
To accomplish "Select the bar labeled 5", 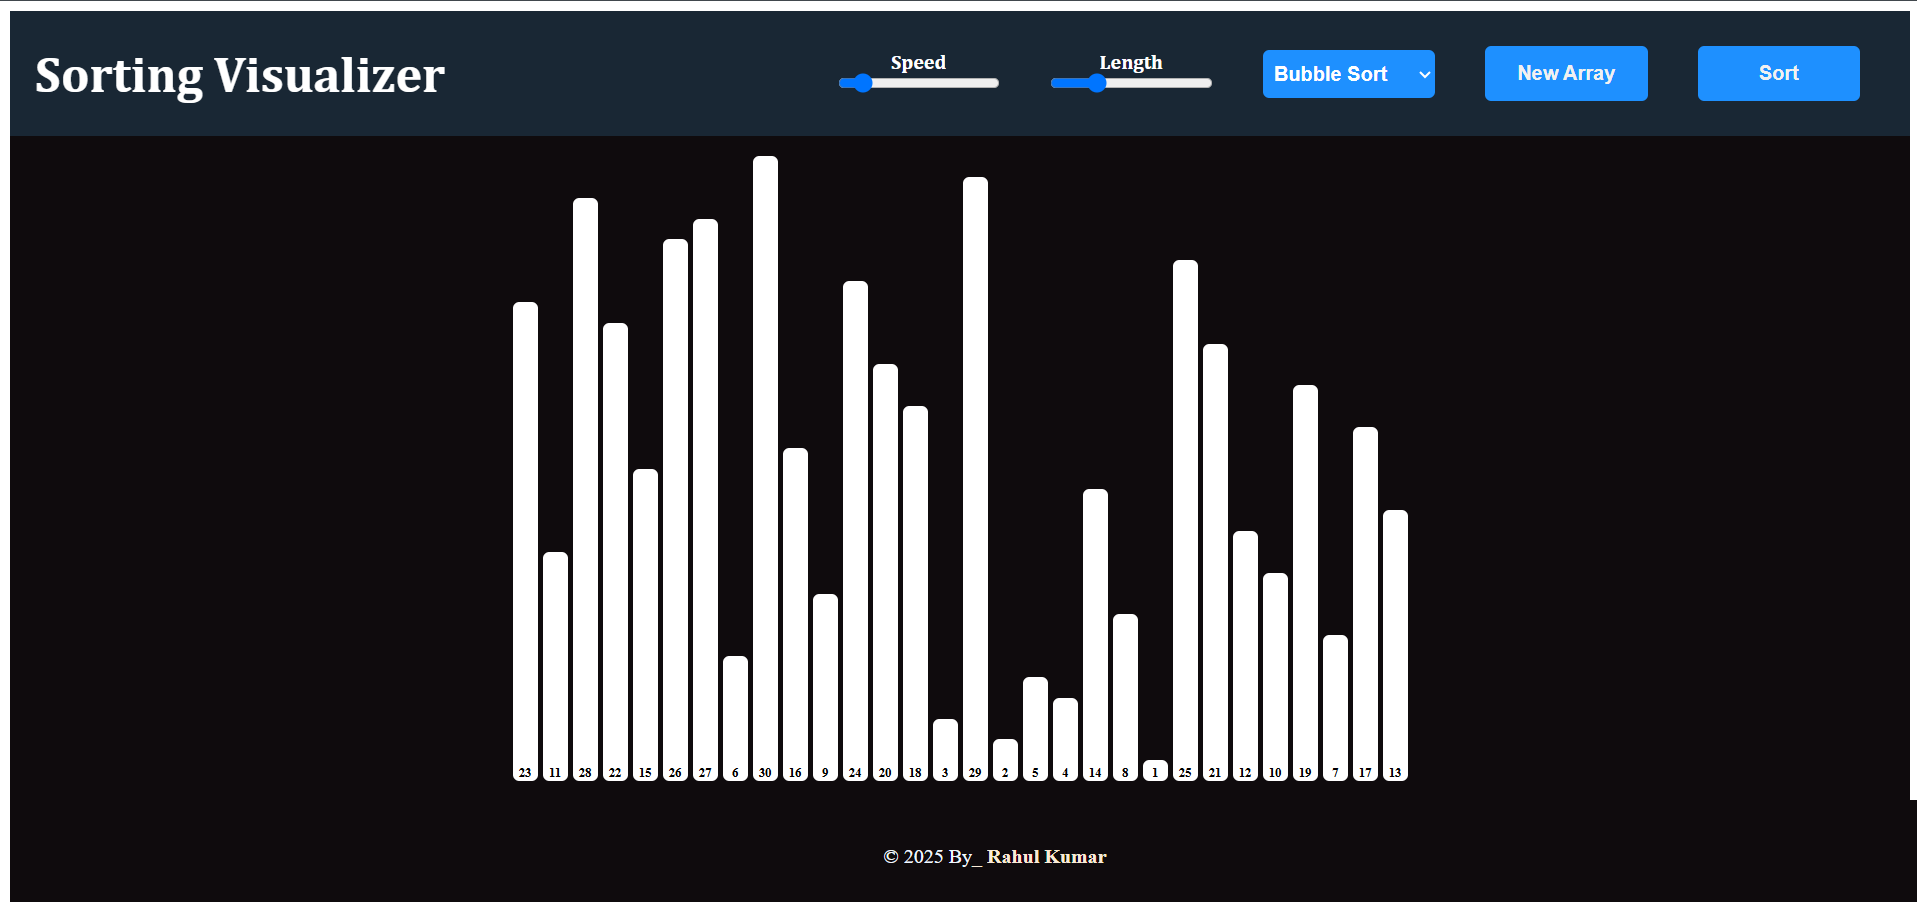I will [1035, 729].
